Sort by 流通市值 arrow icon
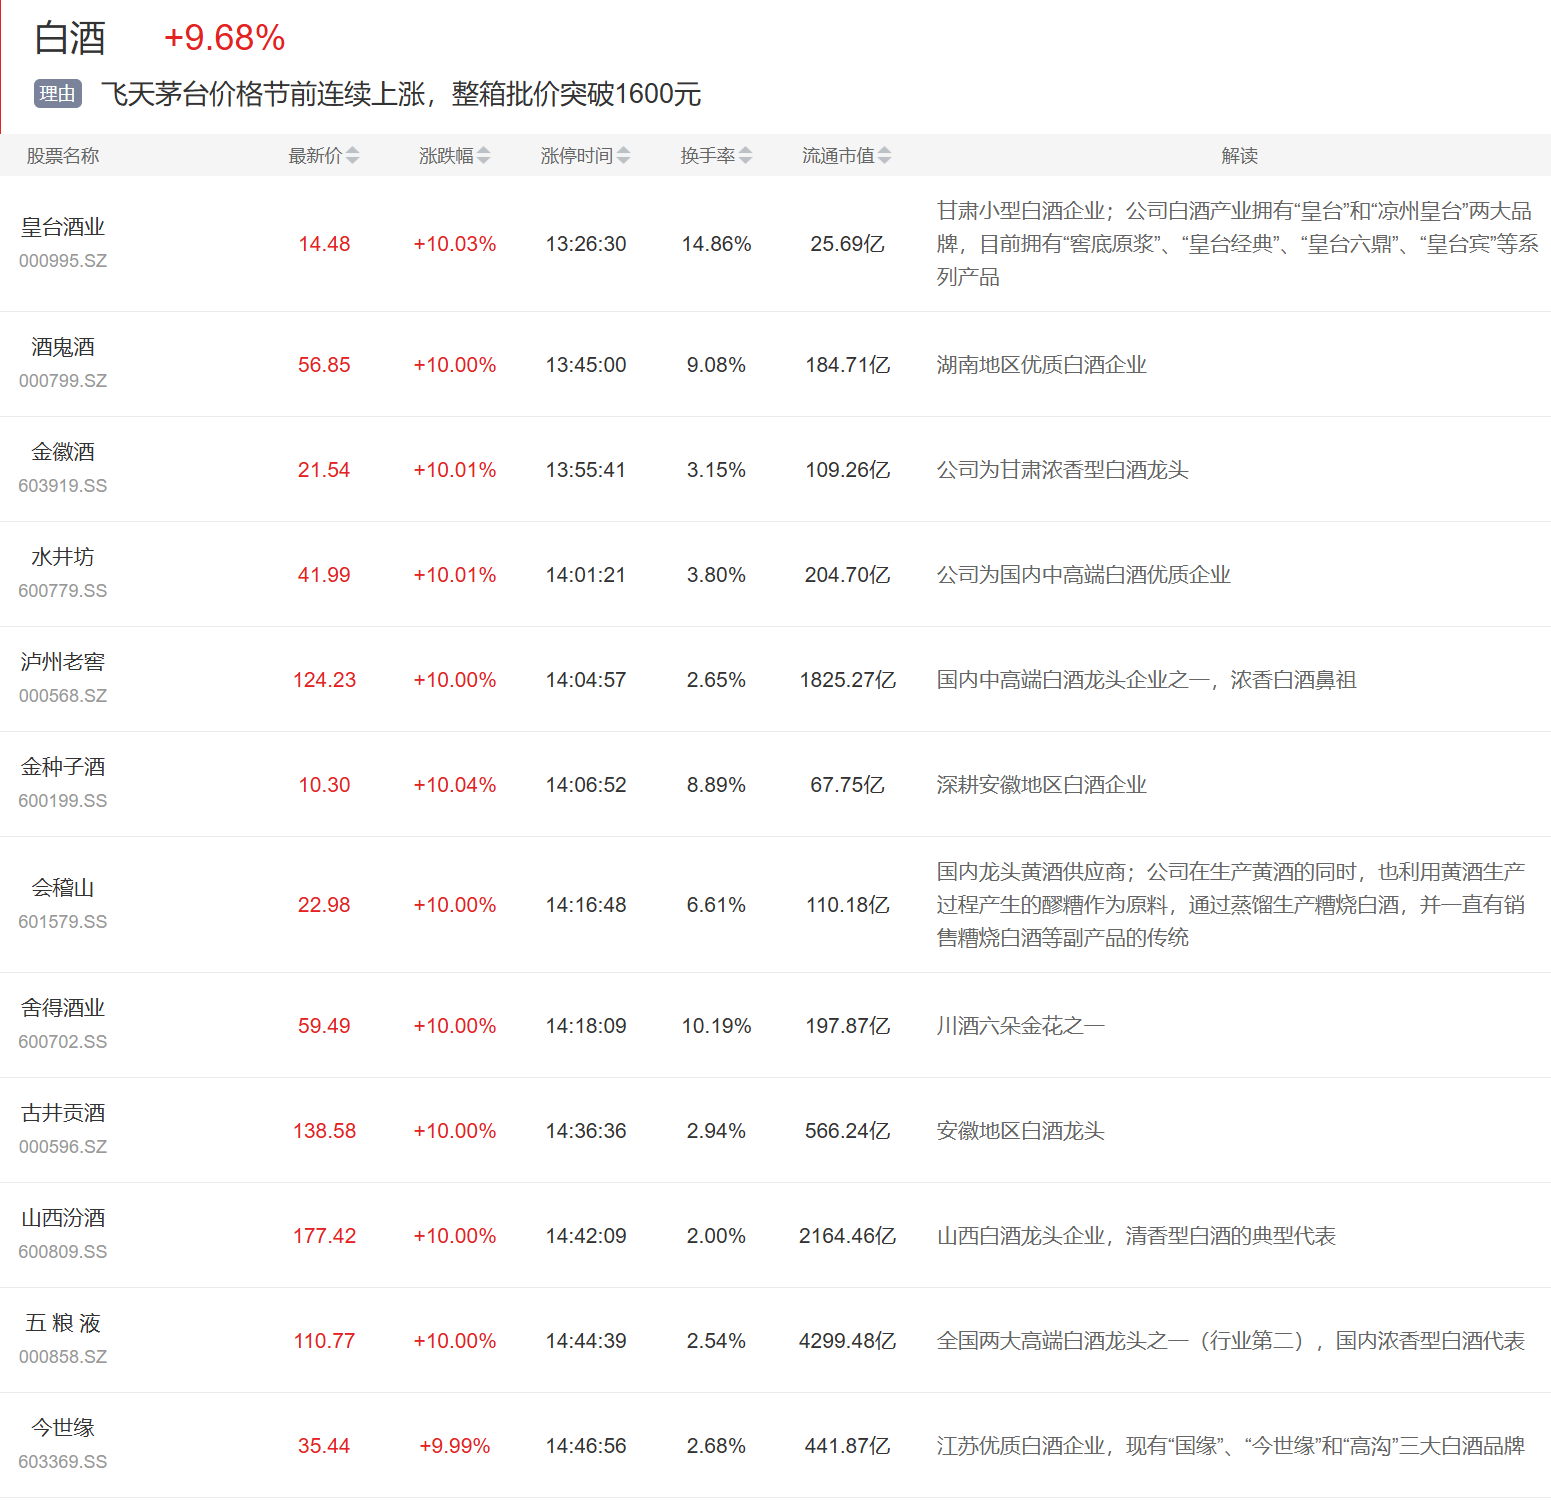 click(x=884, y=156)
